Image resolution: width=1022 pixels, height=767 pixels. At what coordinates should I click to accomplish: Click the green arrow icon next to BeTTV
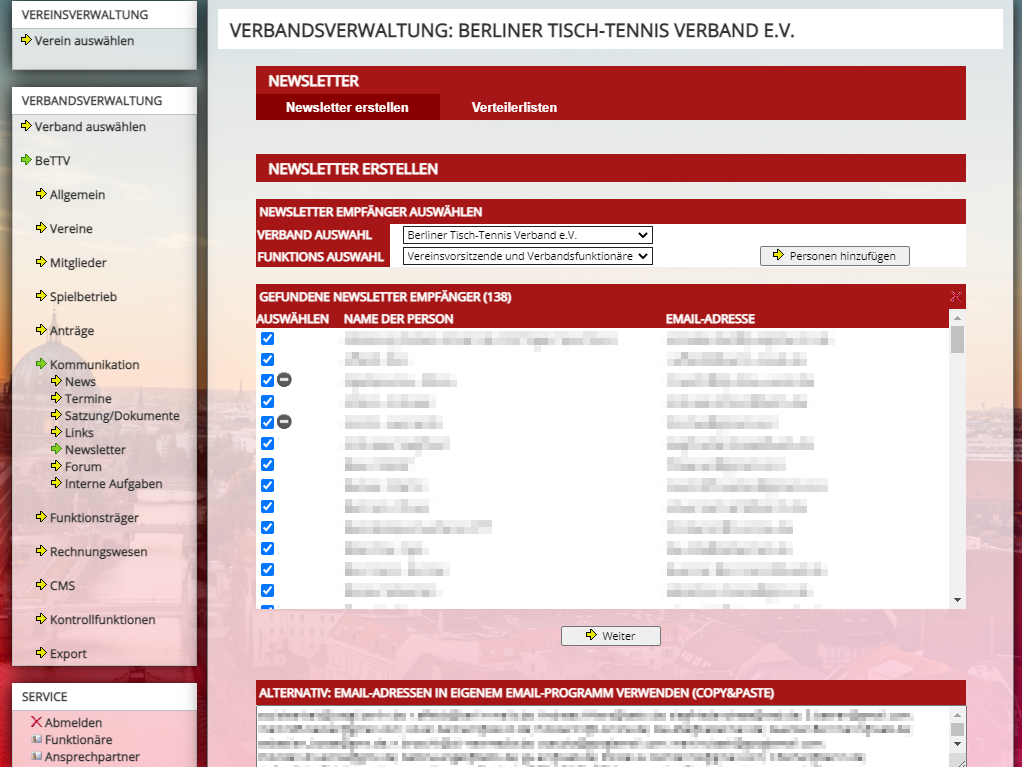point(26,160)
